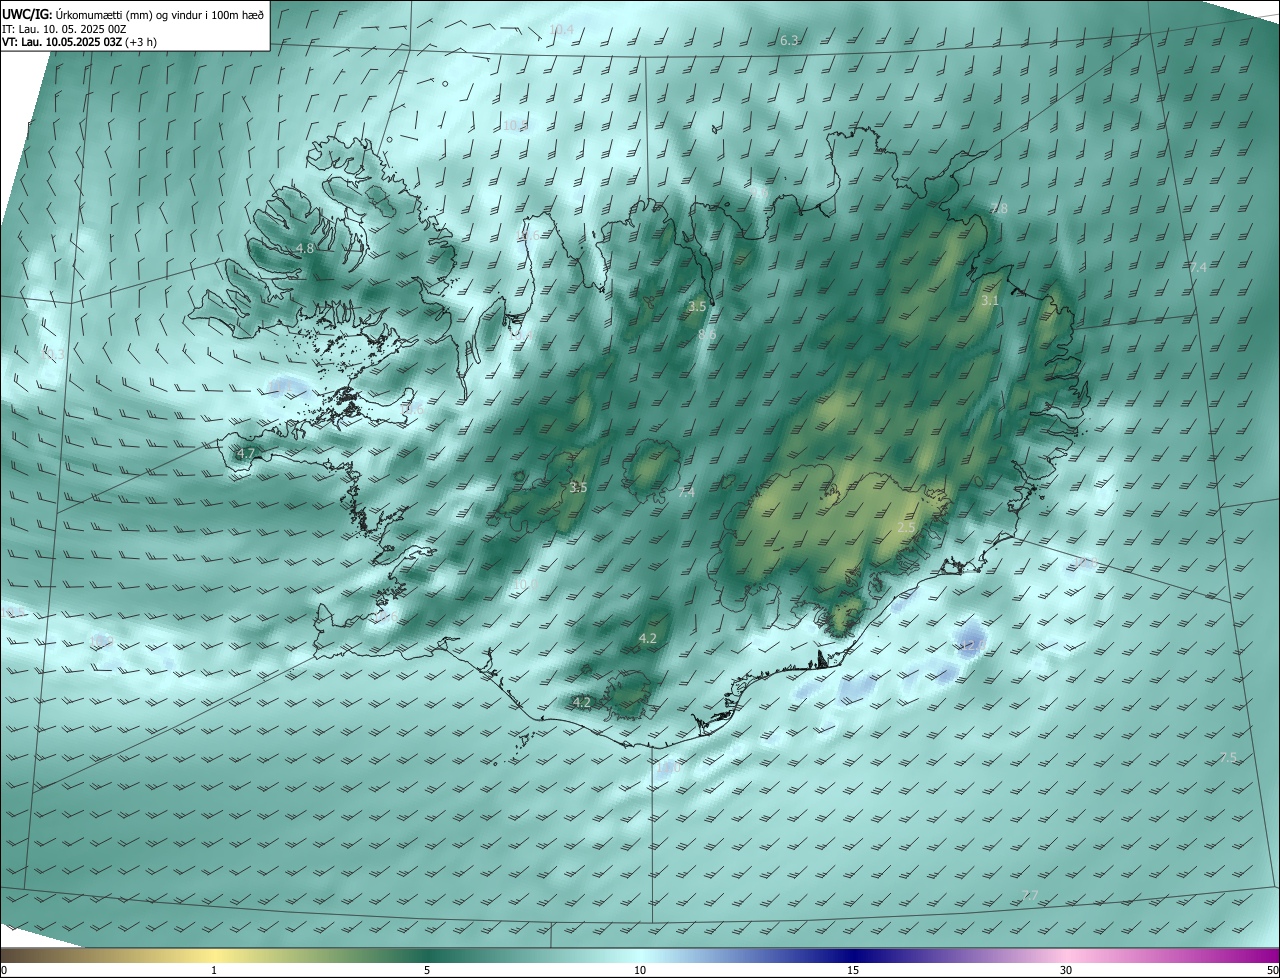Click the 8.6 value on the map
The width and height of the screenshot is (1280, 978).
707,334
